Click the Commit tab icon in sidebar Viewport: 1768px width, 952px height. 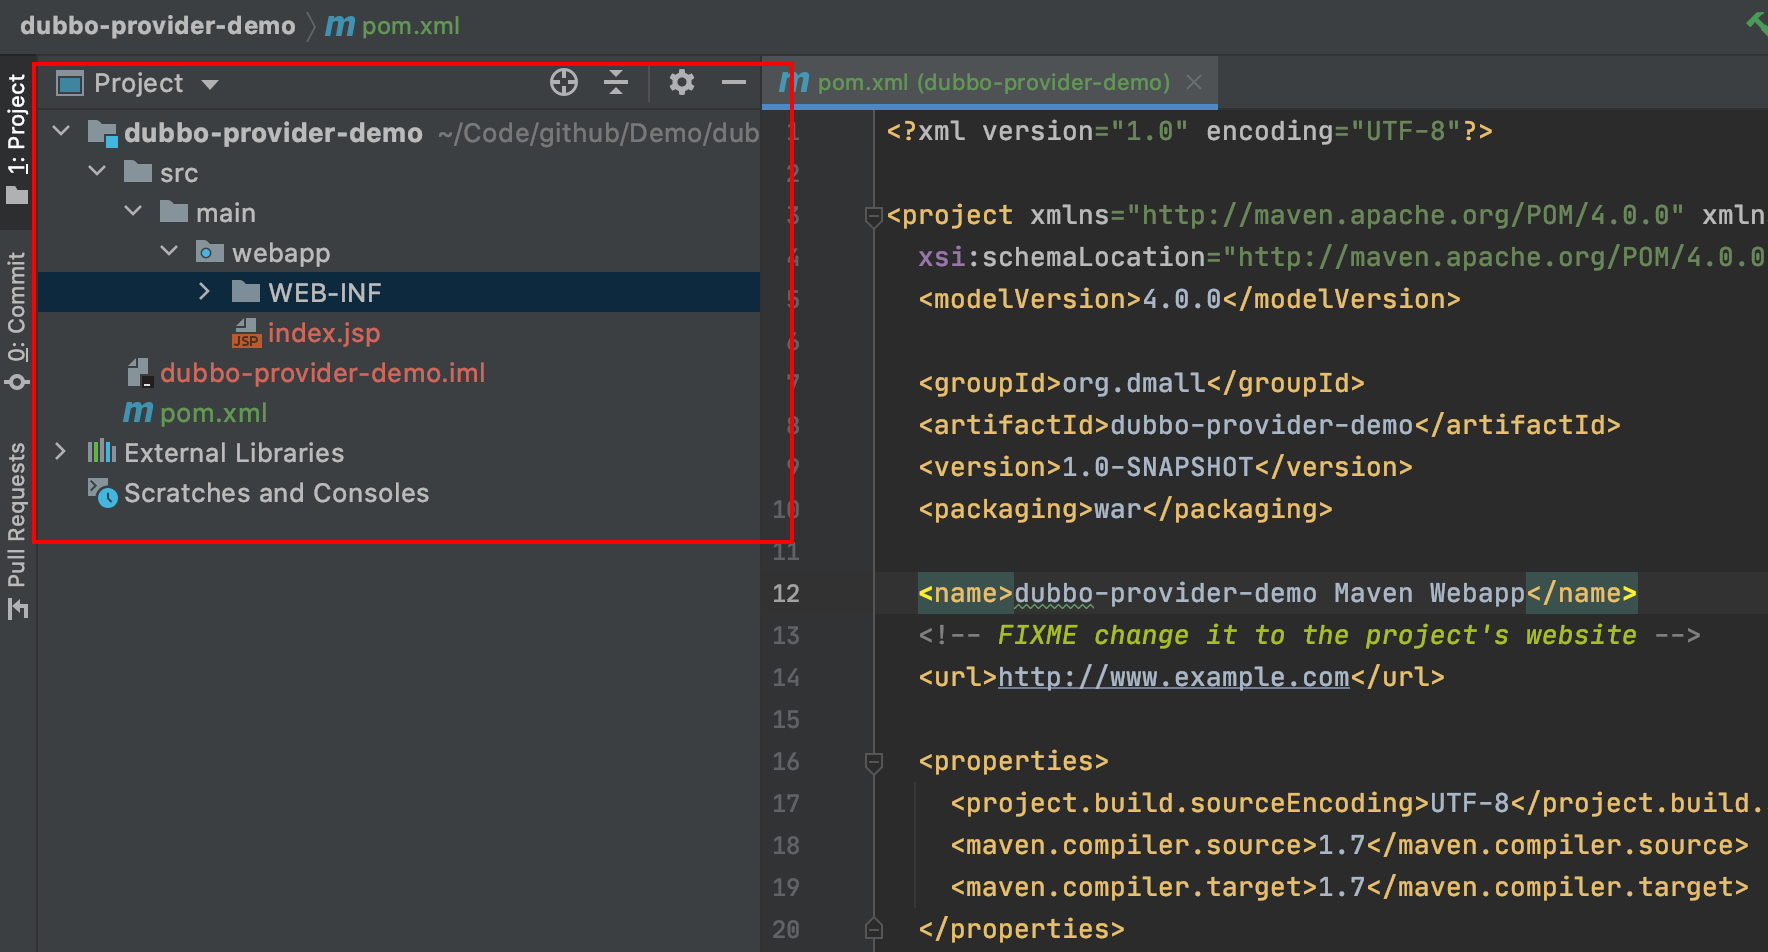pos(16,382)
